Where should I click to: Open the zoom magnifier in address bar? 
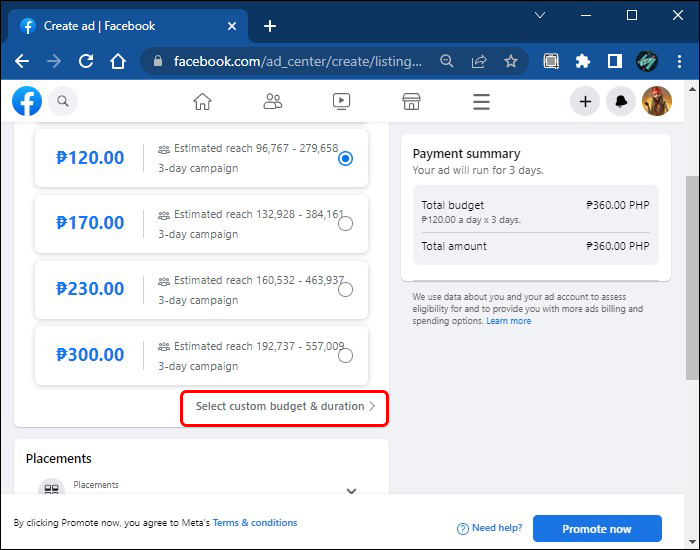click(446, 61)
